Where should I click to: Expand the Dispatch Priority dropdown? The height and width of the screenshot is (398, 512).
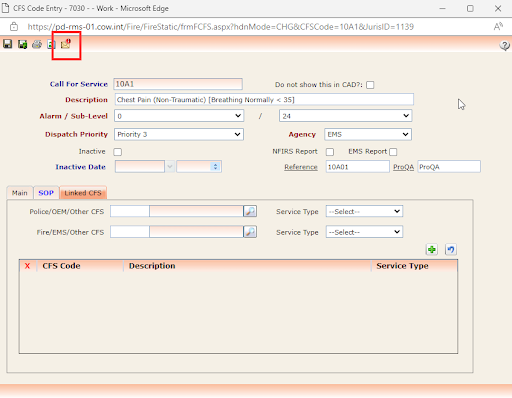pos(179,134)
